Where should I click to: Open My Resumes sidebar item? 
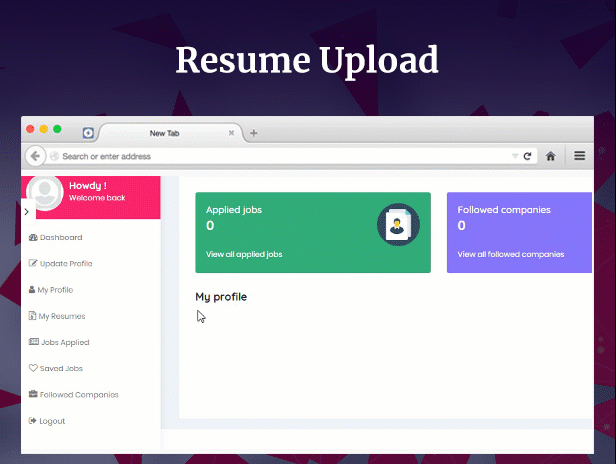[57, 316]
